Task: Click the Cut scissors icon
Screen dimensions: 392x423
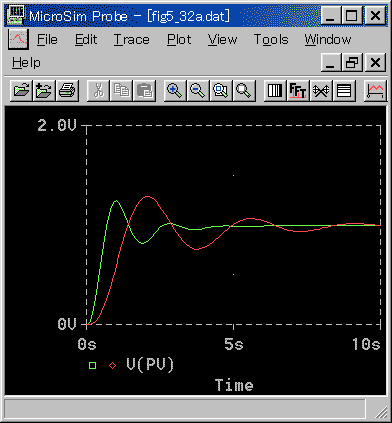Action: pos(98,90)
